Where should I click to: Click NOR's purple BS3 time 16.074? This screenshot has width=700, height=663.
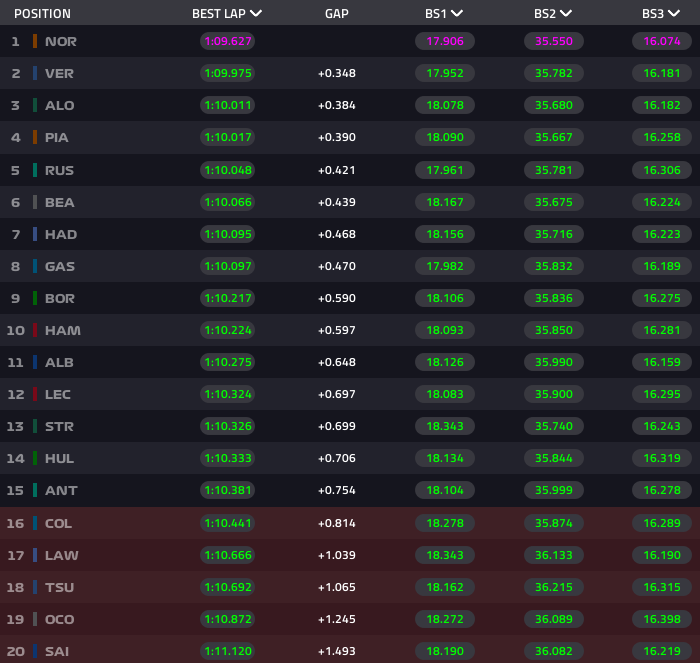[661, 41]
